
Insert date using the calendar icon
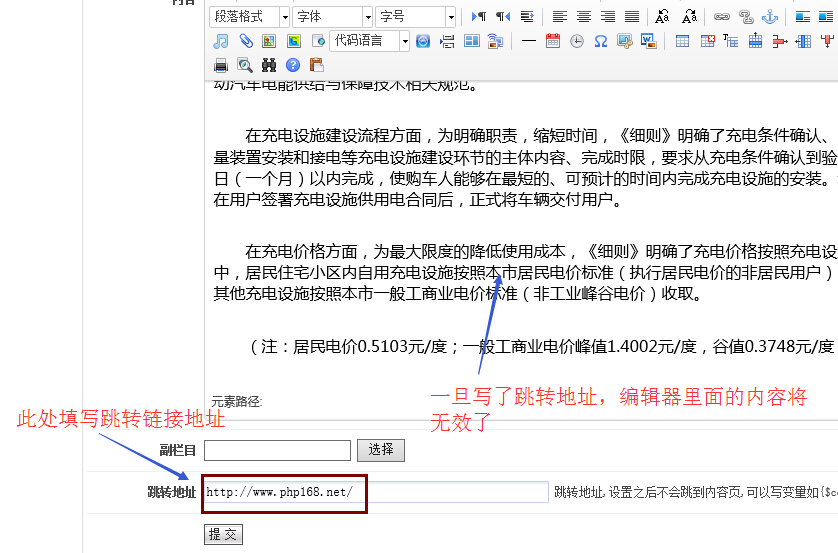click(x=553, y=41)
